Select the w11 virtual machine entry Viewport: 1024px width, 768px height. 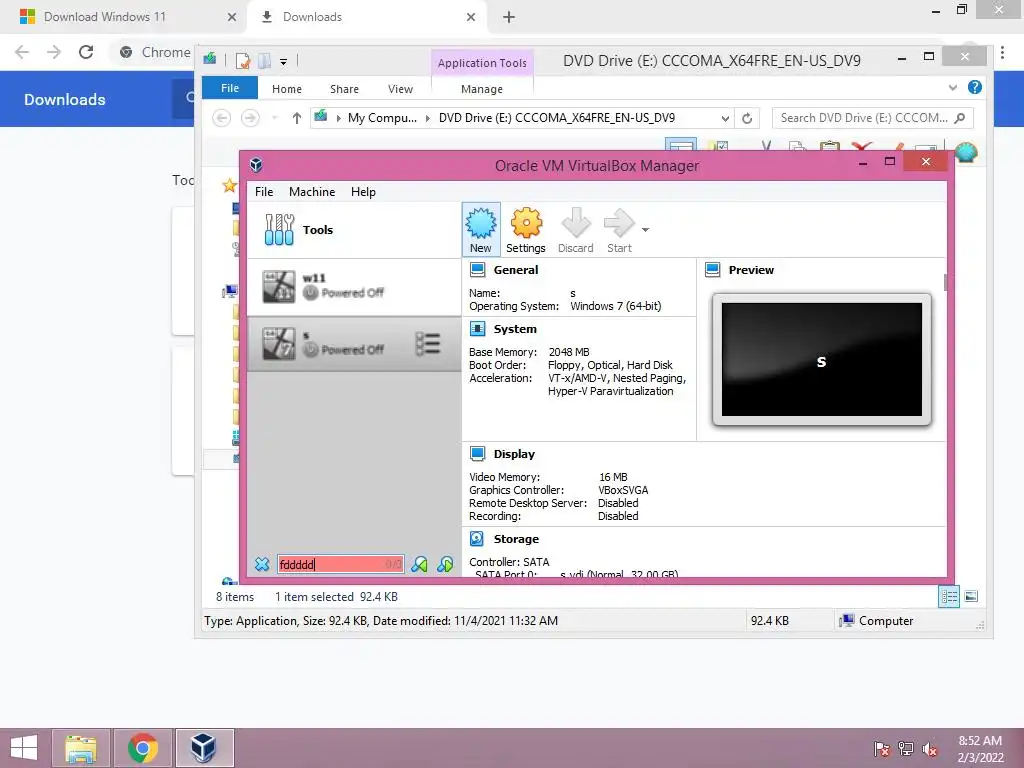pyautogui.click(x=354, y=287)
